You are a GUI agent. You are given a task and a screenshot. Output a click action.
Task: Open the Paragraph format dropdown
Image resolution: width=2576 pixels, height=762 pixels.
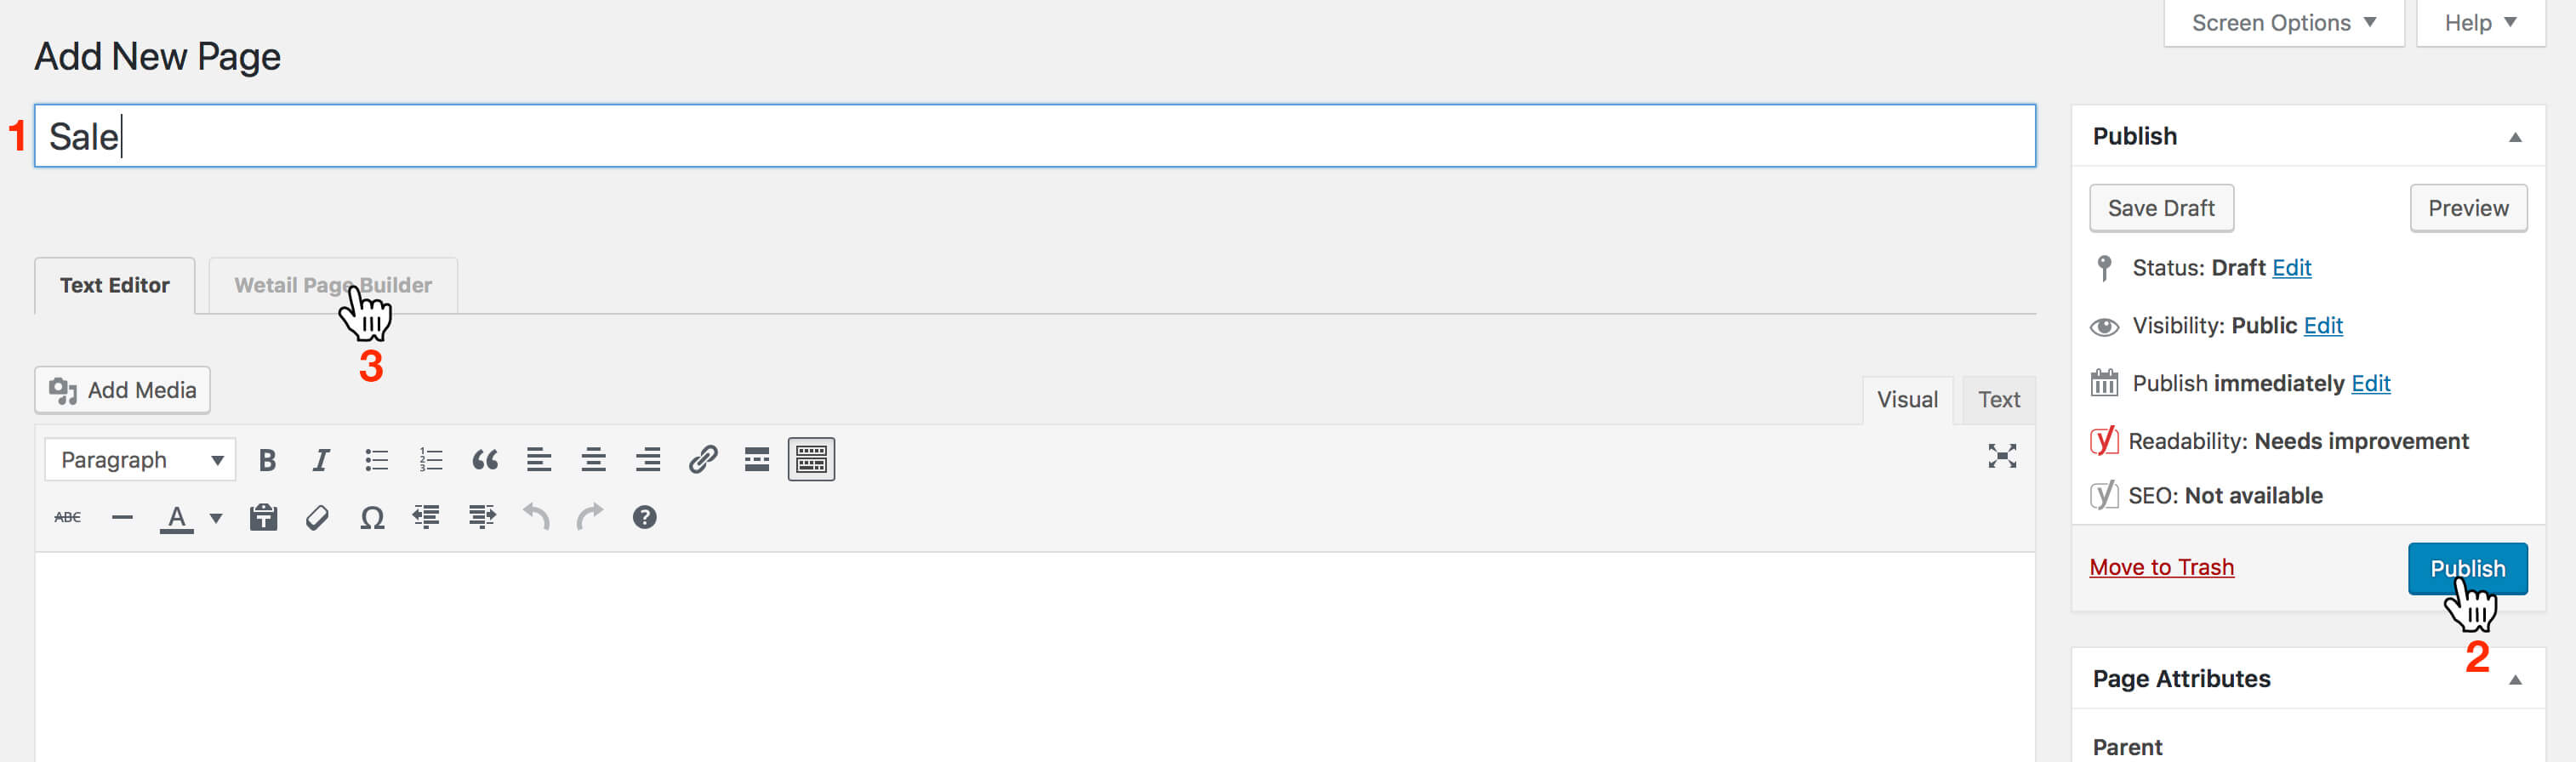click(140, 460)
